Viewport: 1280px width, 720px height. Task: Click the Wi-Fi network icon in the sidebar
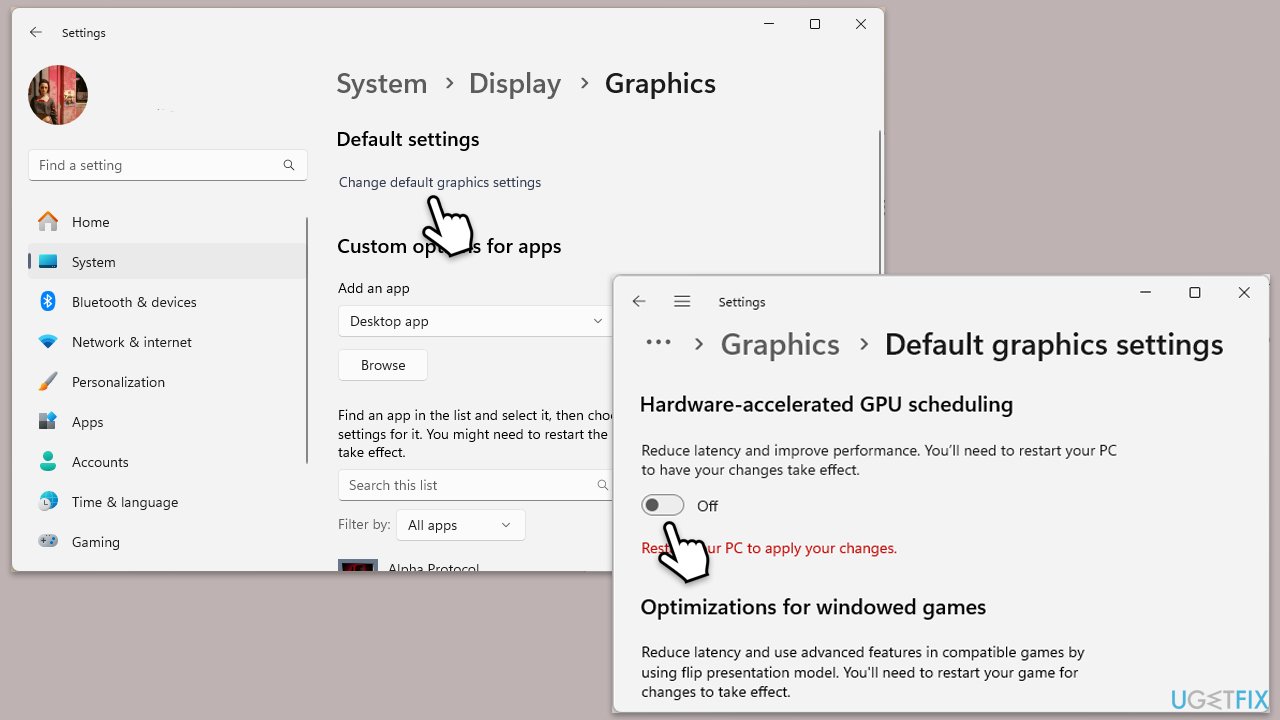(x=48, y=342)
